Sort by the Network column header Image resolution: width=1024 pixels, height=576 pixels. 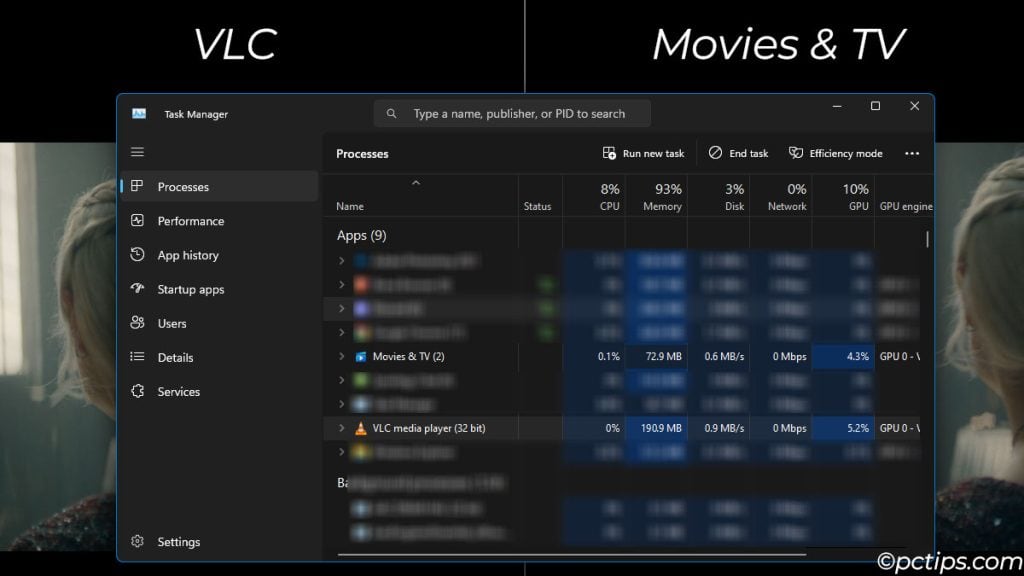pyautogui.click(x=780, y=196)
